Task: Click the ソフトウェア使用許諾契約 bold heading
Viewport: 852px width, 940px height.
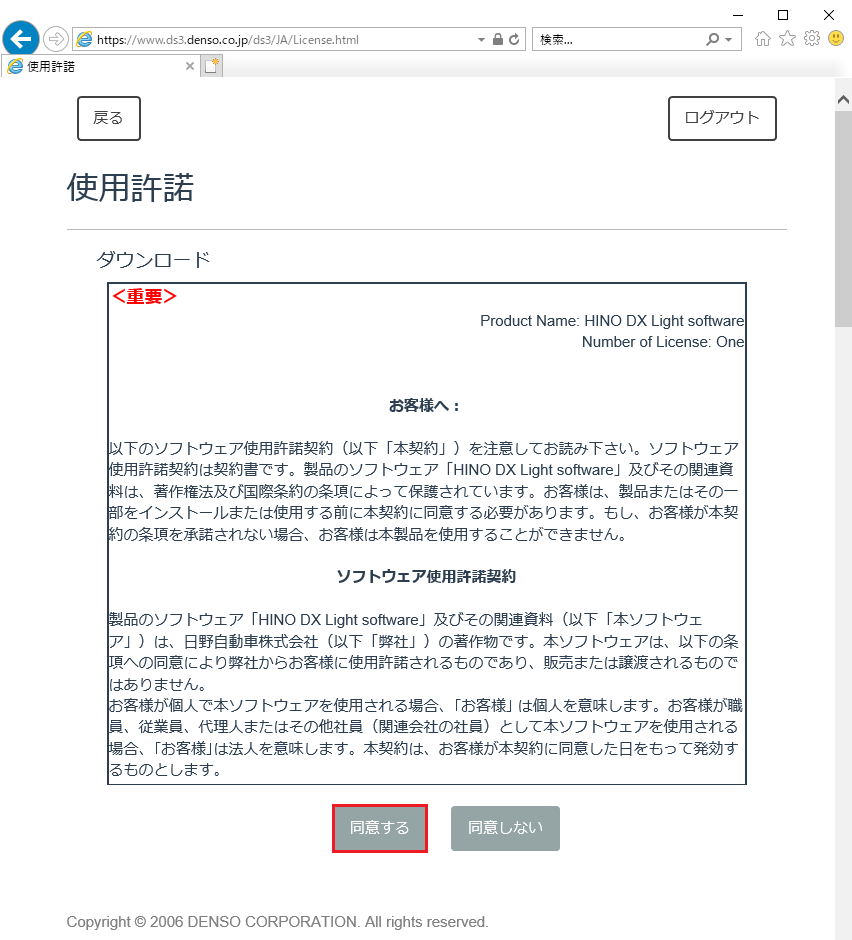Action: coord(426,577)
